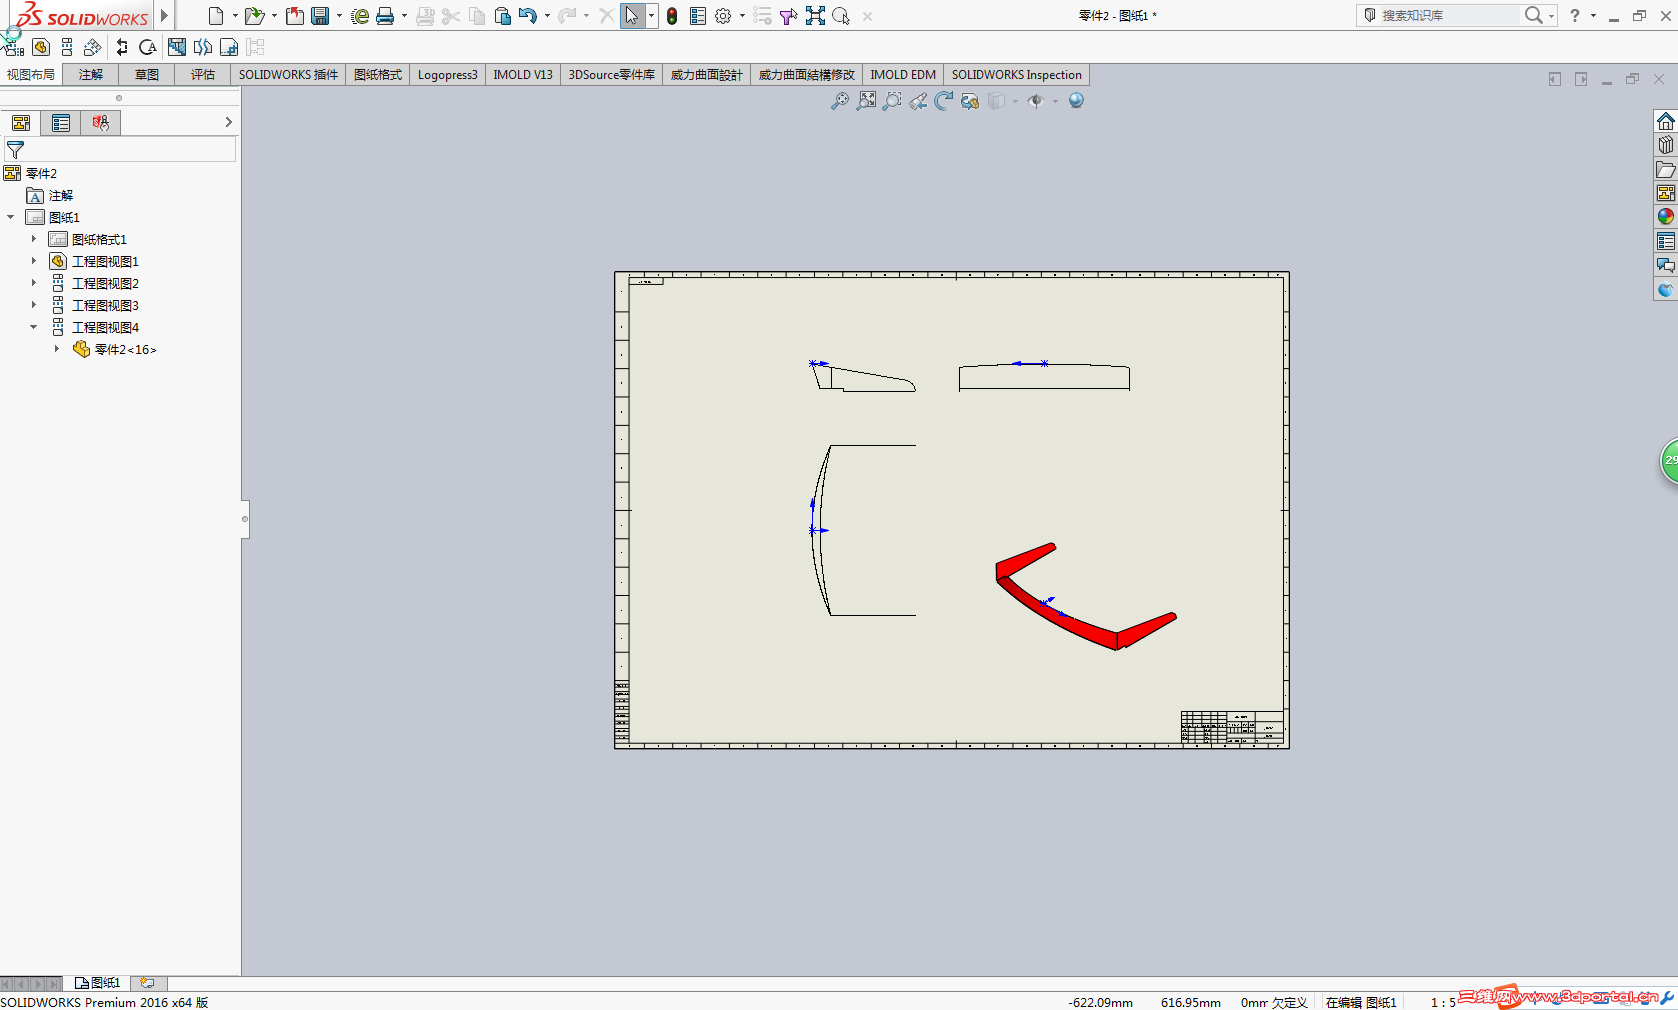Expand the 零件2<16> tree node

[x=57, y=349]
